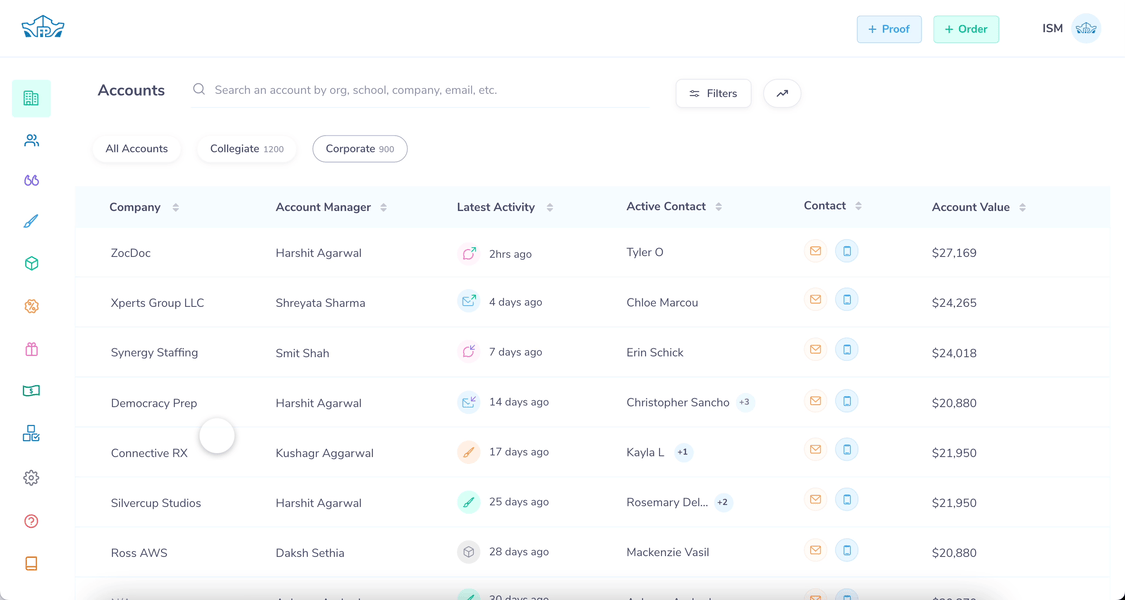Click the purple quotes sidebar icon

31,181
